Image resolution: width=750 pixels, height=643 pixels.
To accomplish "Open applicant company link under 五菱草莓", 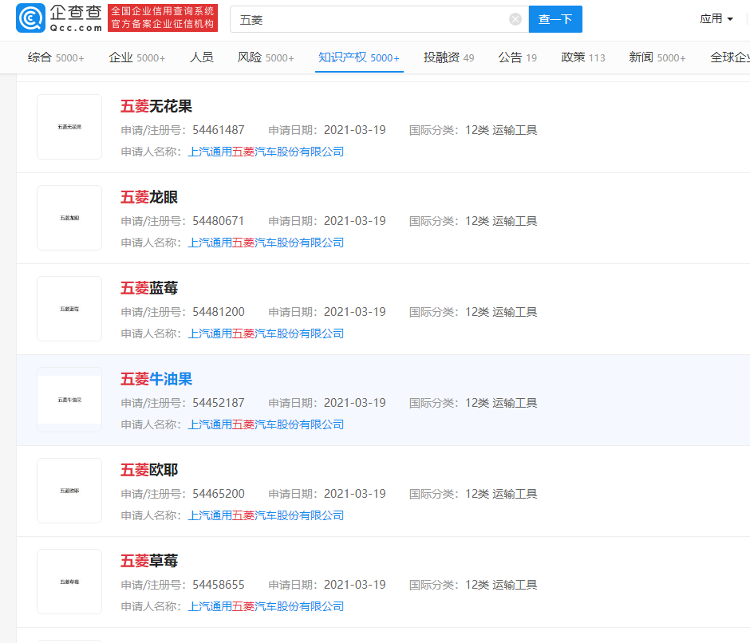I will tap(266, 606).
